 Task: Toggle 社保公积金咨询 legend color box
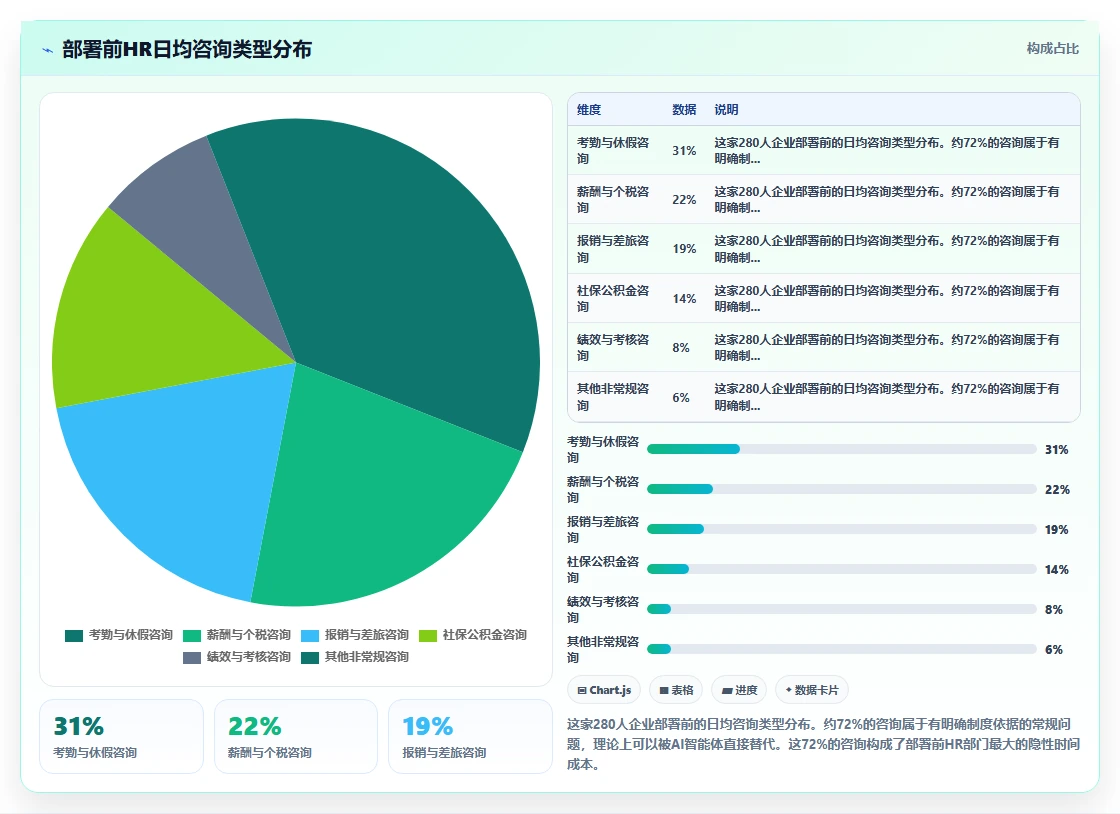pos(428,635)
